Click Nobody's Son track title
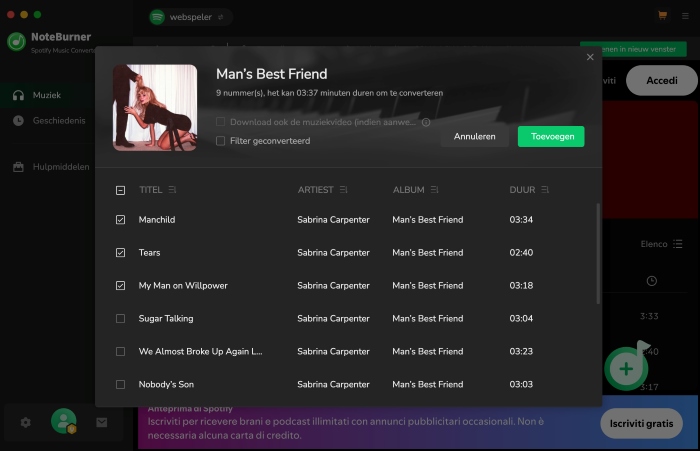700x451 pixels. click(x=166, y=384)
